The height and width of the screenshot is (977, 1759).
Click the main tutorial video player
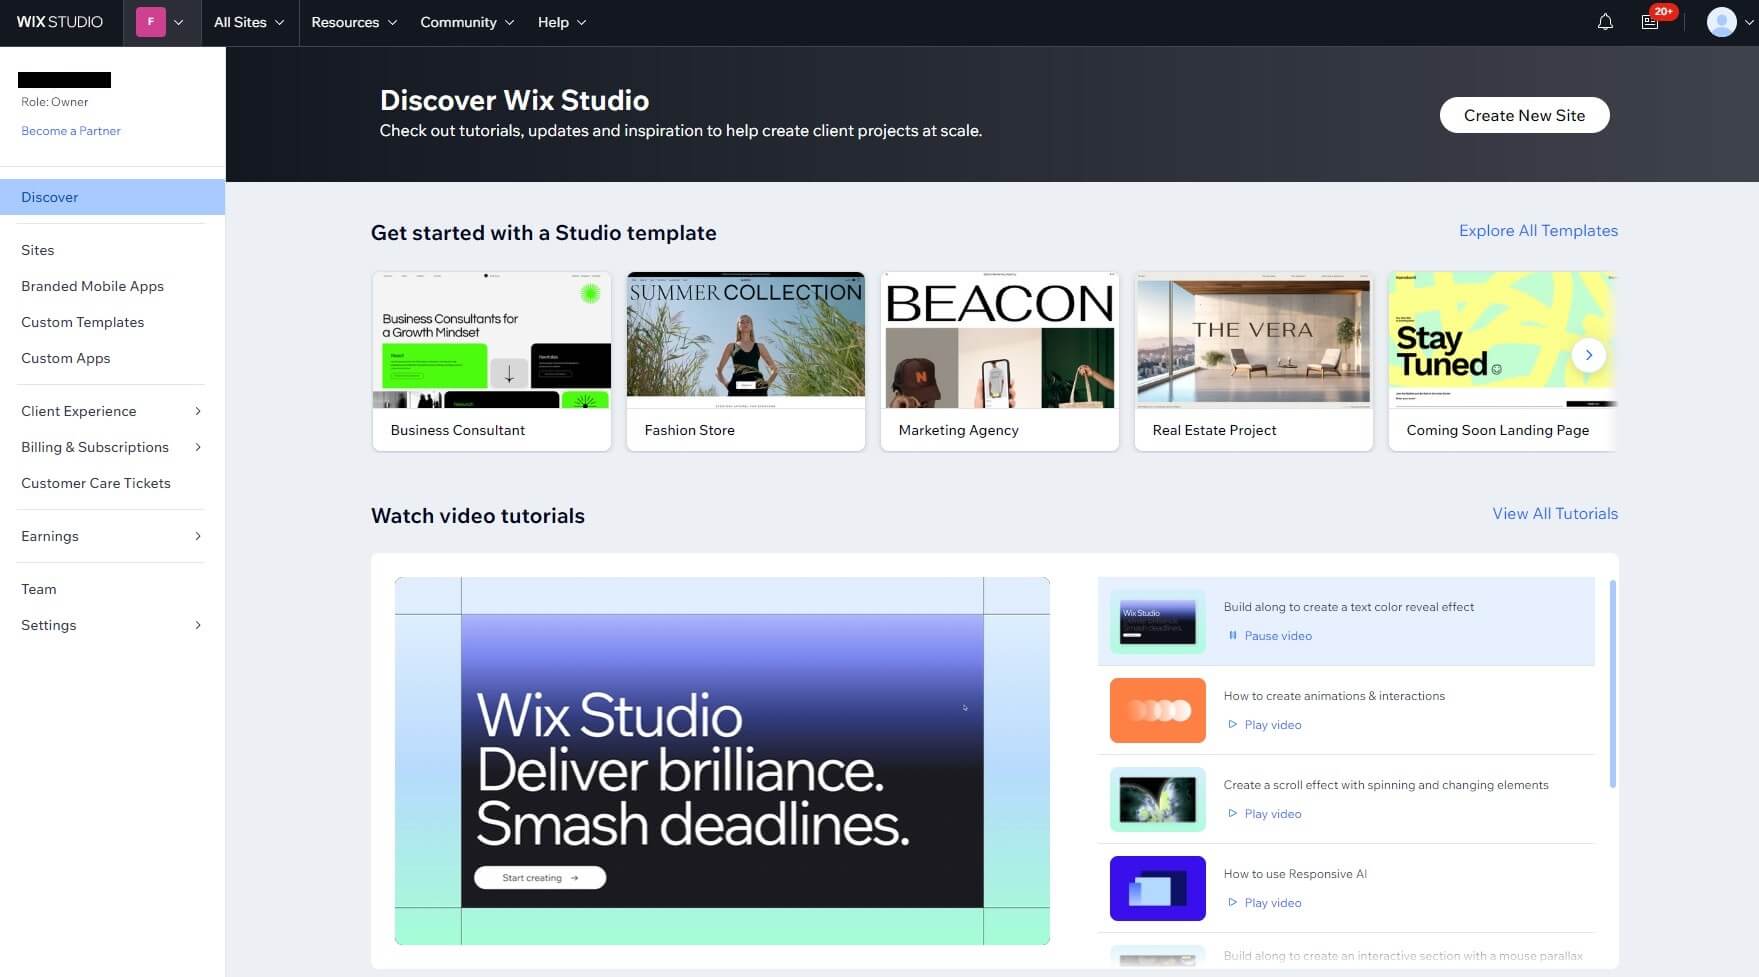pyautogui.click(x=722, y=761)
